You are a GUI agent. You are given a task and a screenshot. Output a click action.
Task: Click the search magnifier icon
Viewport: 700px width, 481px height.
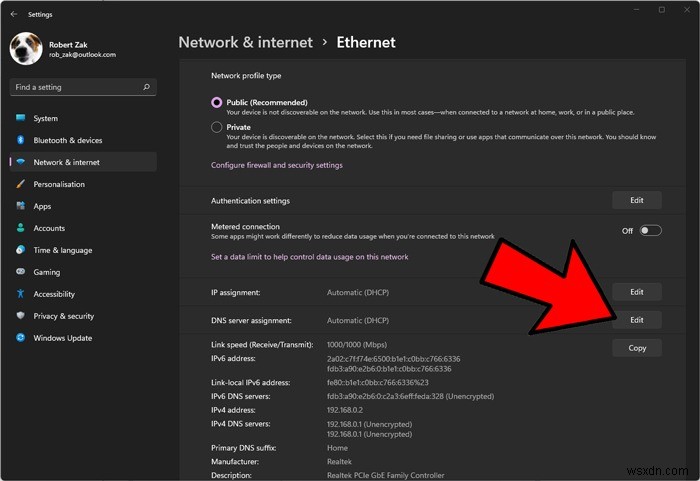146,87
